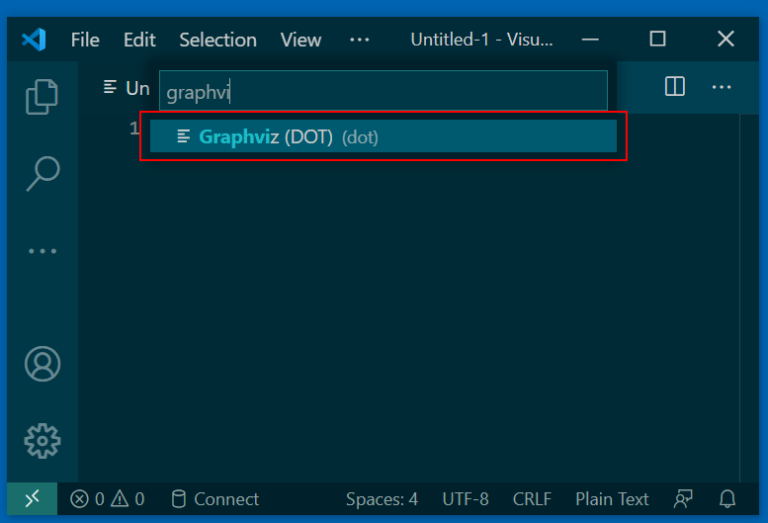Change the CRLF end of line sequence
Image resolution: width=768 pixels, height=523 pixels.
click(x=532, y=499)
